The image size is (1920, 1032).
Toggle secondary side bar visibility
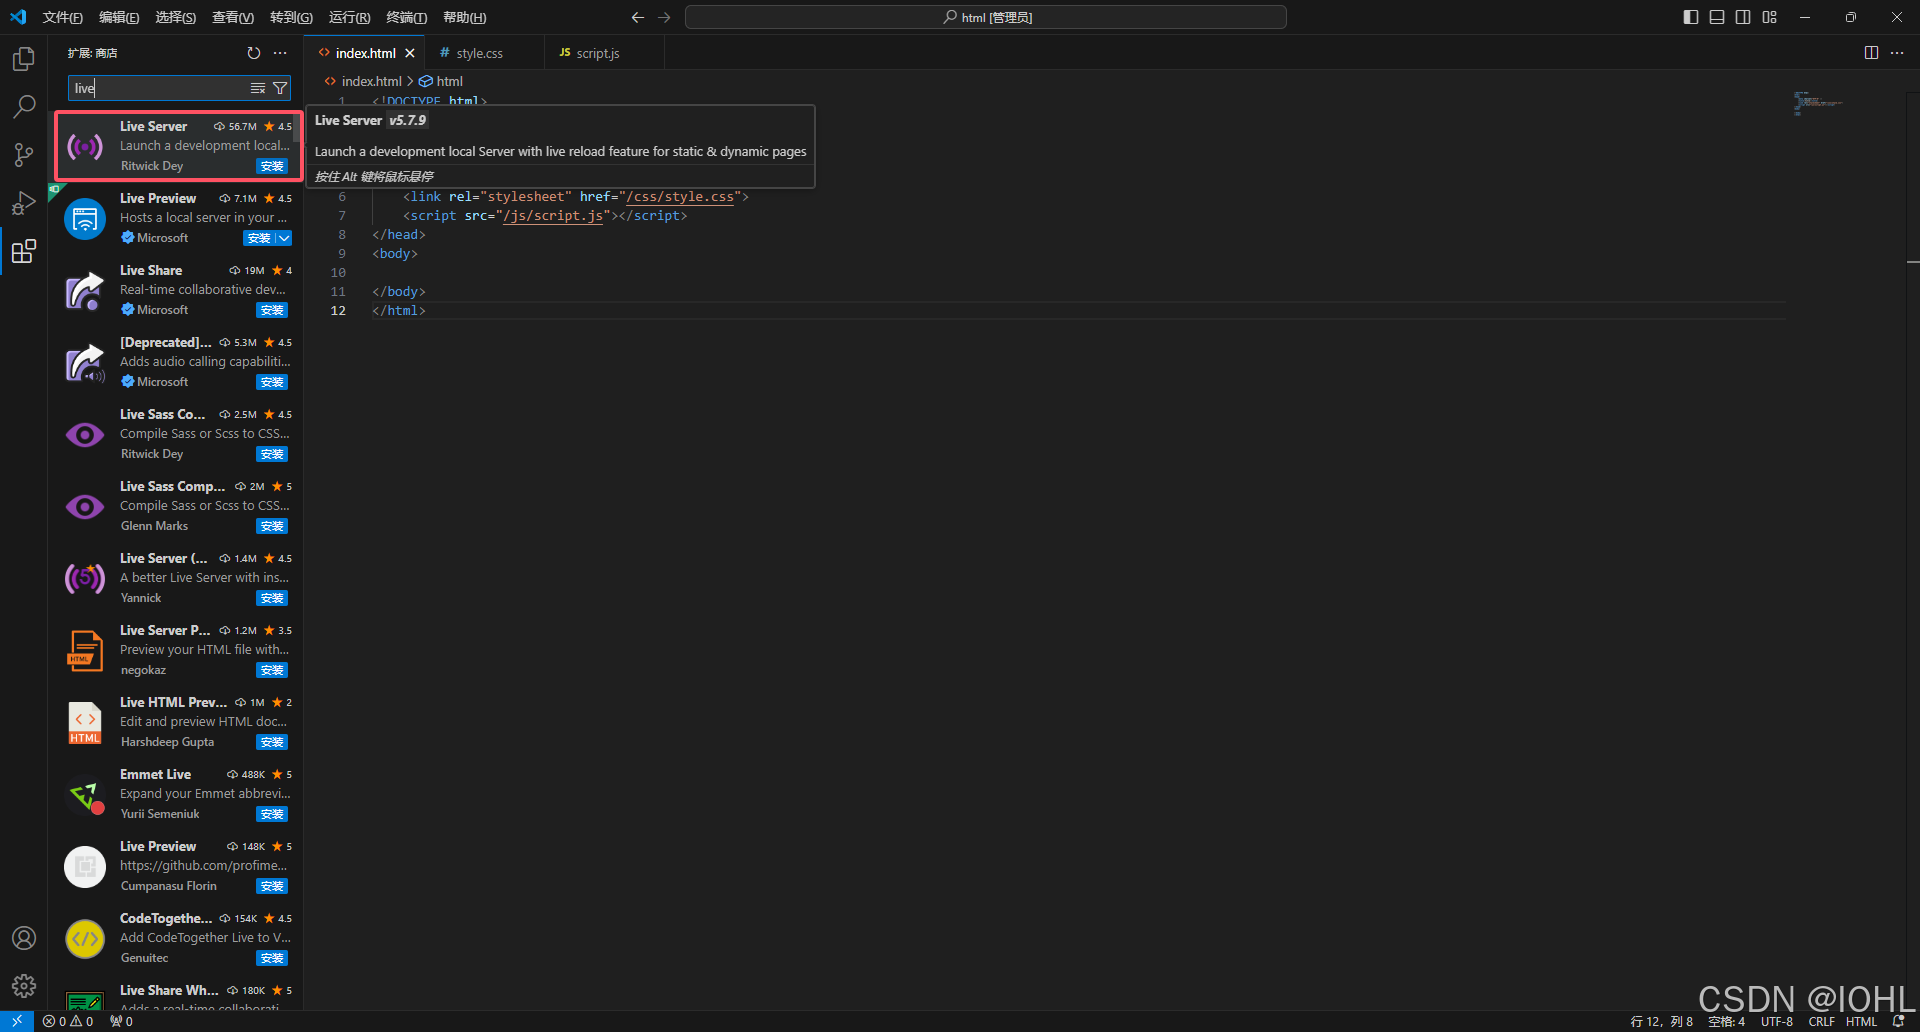(x=1743, y=17)
